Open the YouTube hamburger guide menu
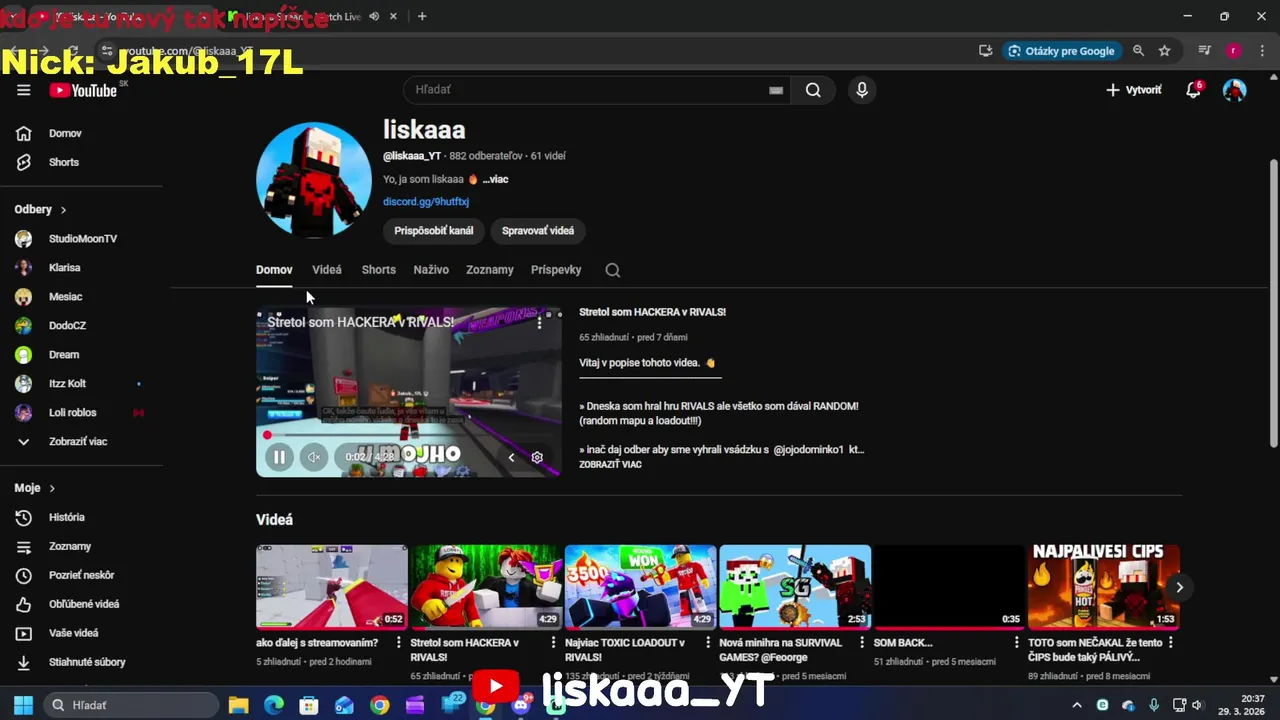This screenshot has width=1280, height=720. click(x=24, y=90)
